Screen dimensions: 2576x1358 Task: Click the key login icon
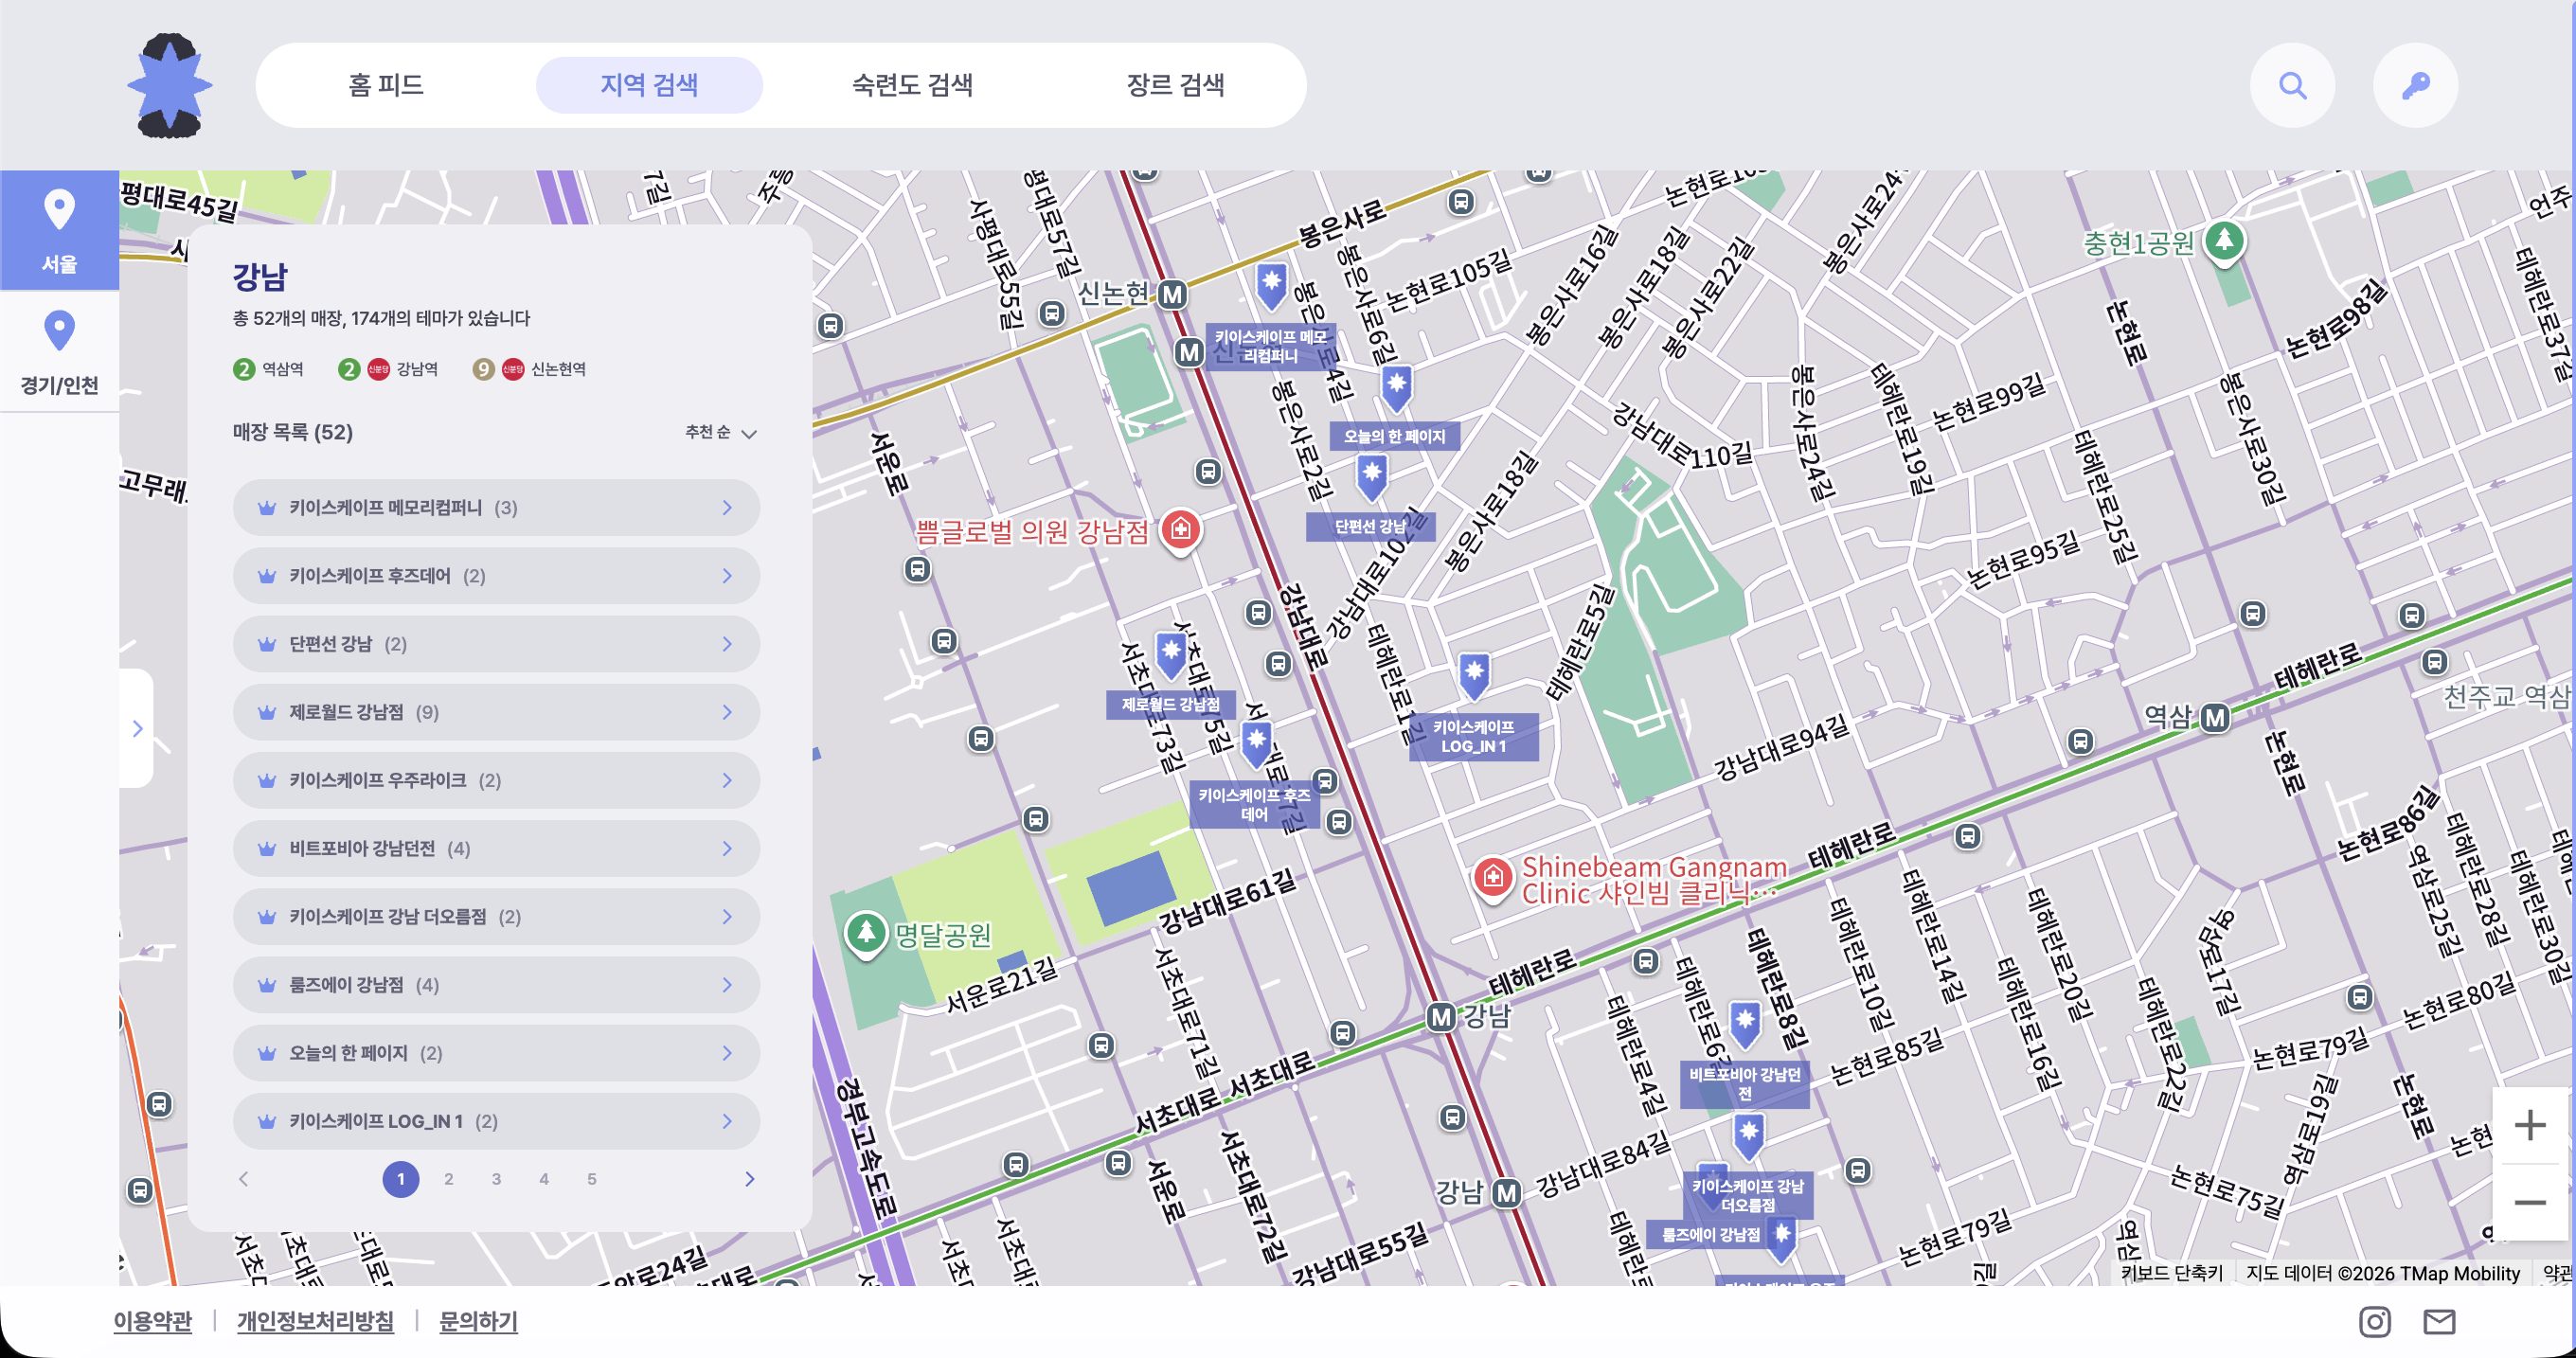point(2415,85)
